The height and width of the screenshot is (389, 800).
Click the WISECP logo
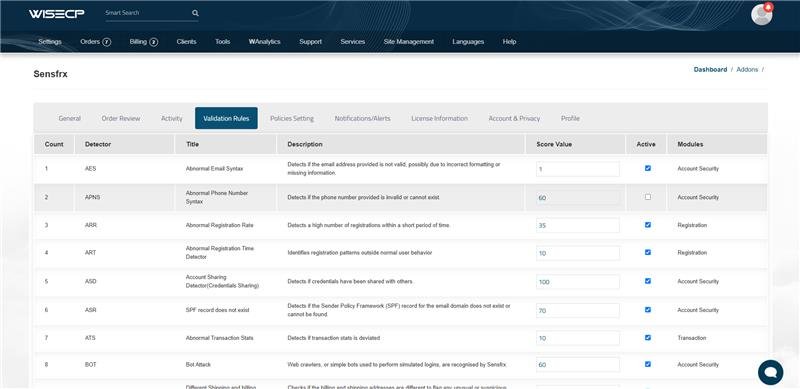[56, 14]
